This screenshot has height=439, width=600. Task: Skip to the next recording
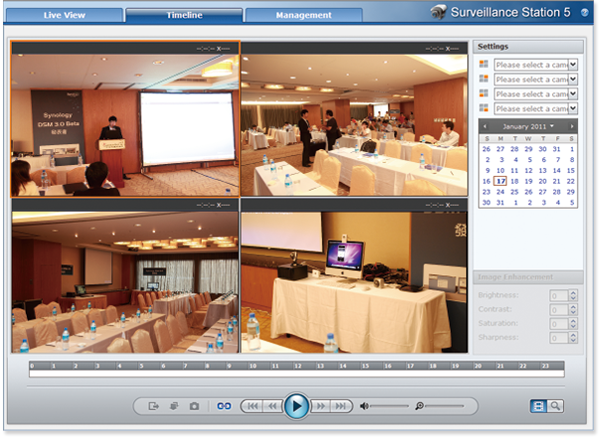click(x=341, y=406)
